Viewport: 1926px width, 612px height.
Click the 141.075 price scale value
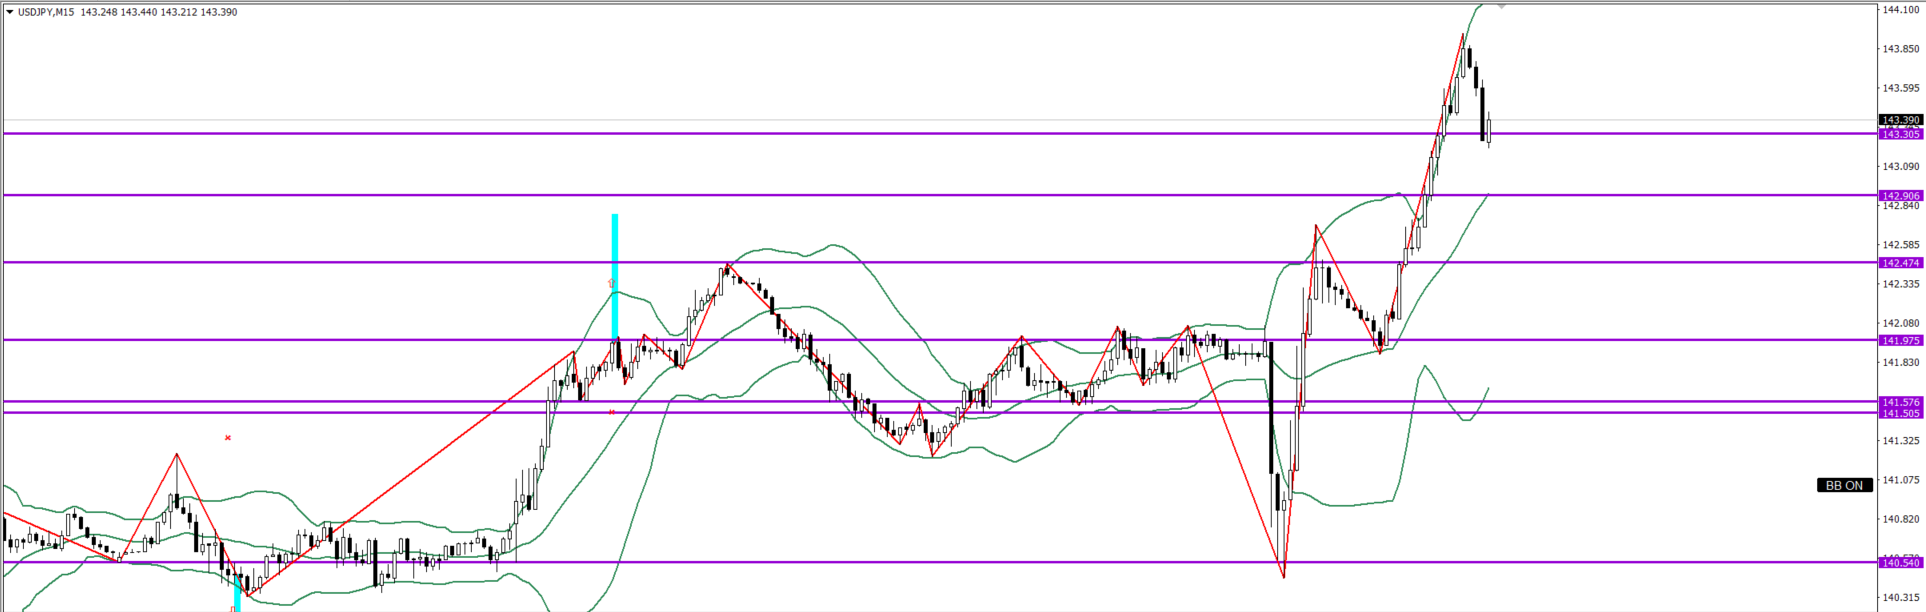1900,480
